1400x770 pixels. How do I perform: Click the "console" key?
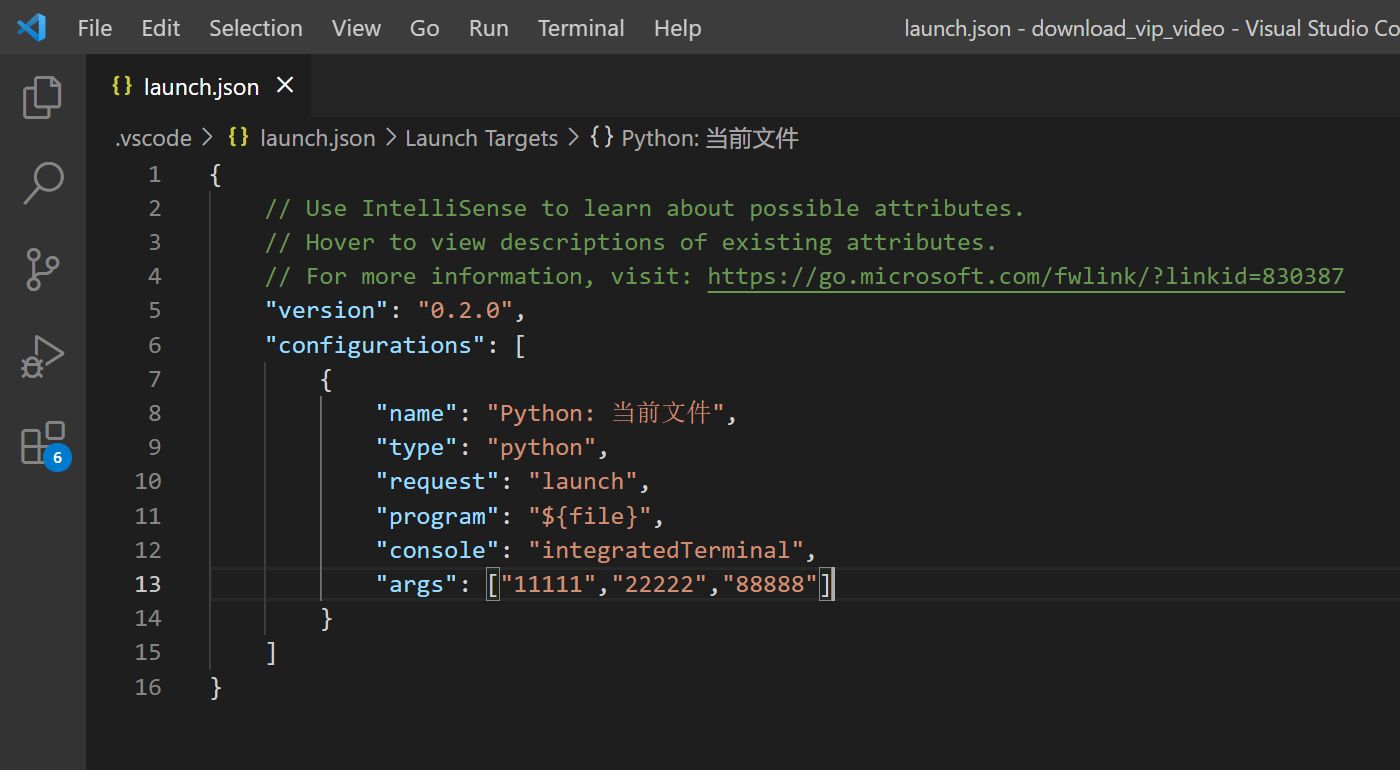[437, 550]
